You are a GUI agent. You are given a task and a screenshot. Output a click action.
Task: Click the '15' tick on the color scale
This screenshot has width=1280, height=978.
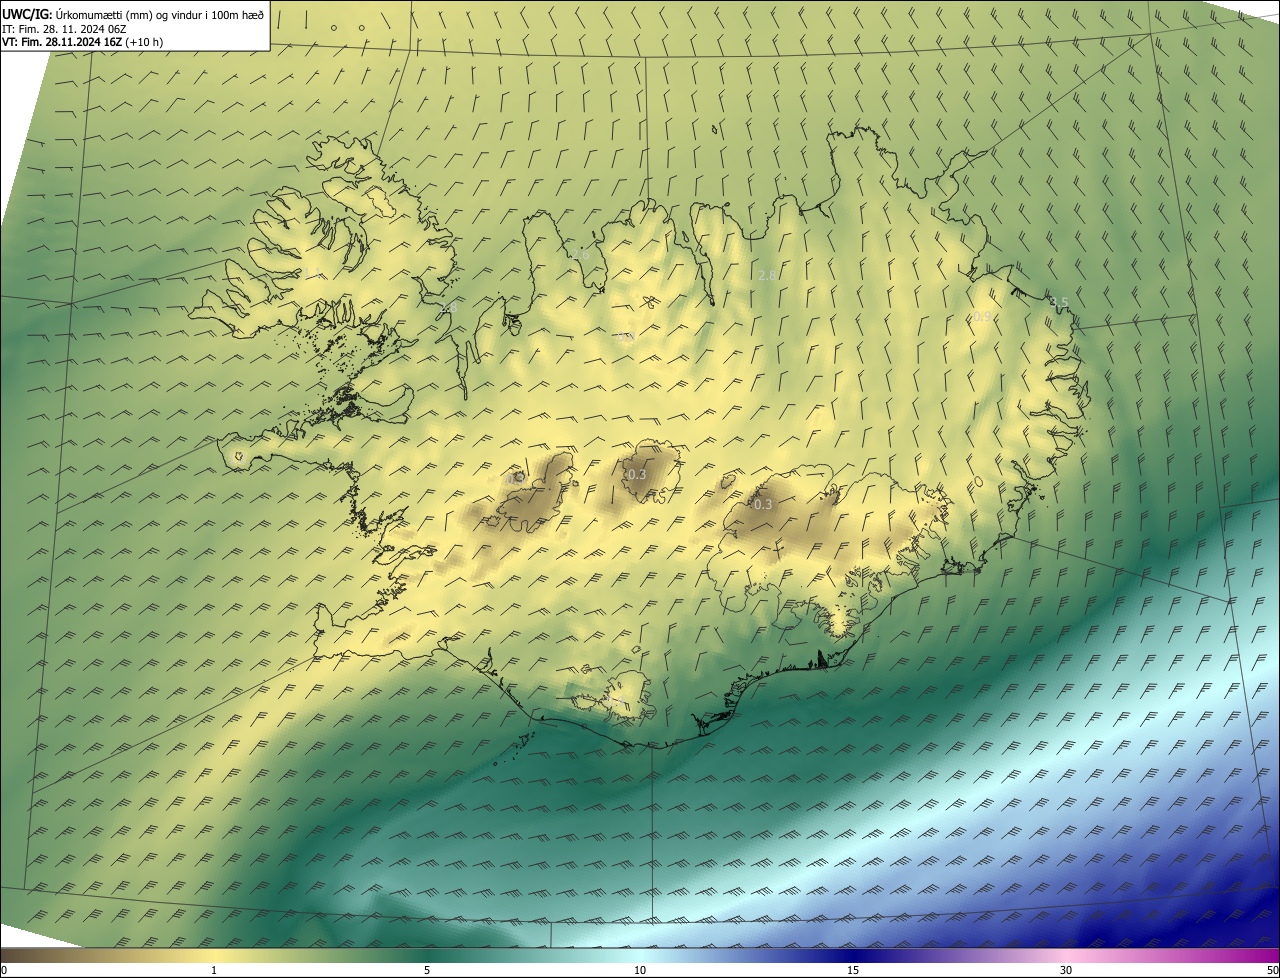853,970
